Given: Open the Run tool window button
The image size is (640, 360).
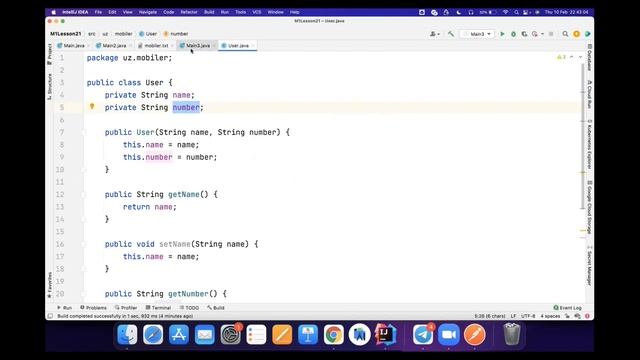Looking at the screenshot, I should [x=64, y=308].
